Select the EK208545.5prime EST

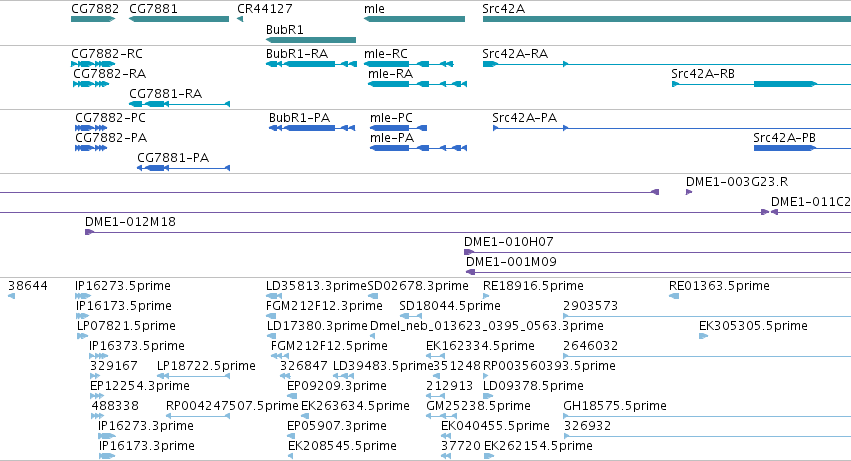[290, 456]
